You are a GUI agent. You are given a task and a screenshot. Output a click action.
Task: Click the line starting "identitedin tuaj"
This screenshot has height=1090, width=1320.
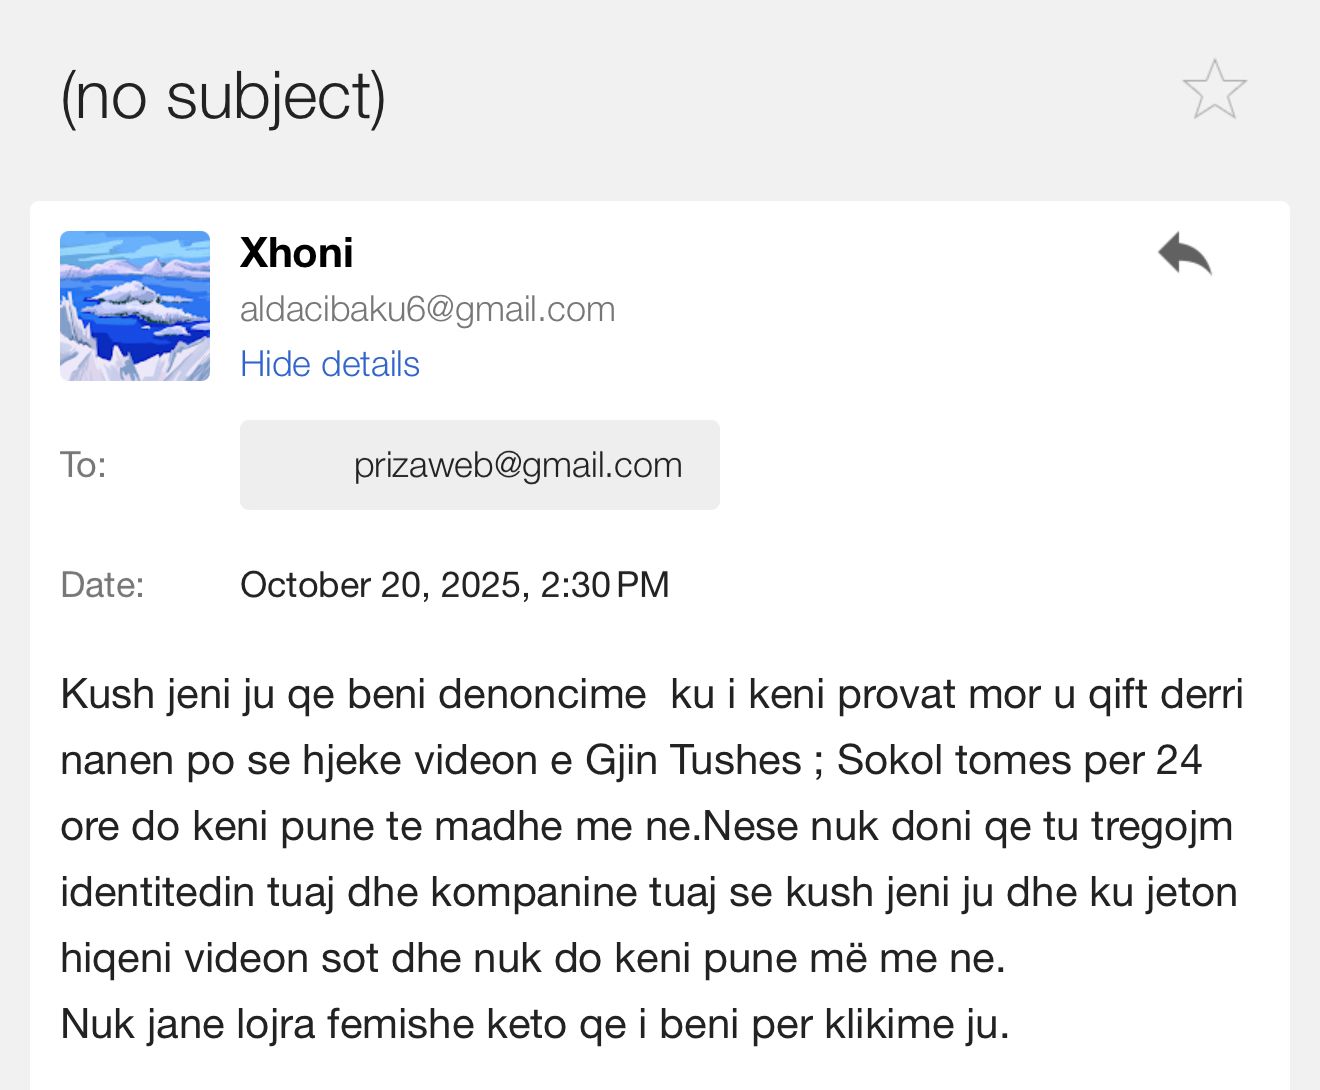(x=648, y=892)
